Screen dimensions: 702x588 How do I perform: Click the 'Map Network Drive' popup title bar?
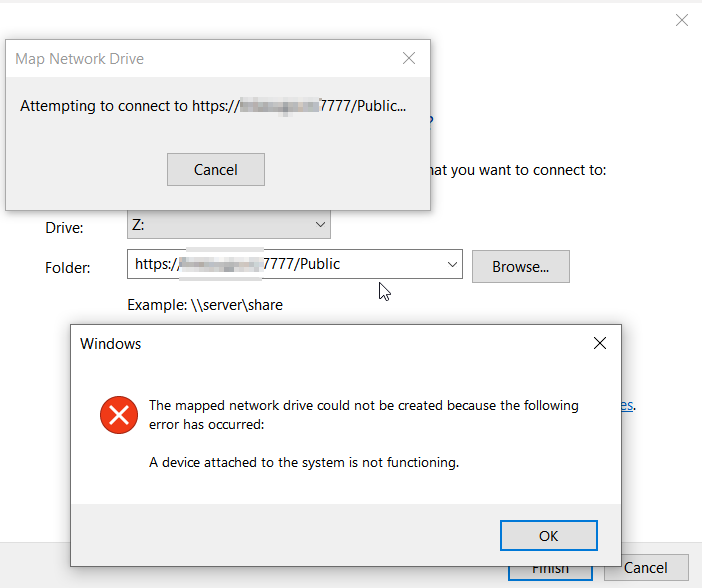(x=201, y=58)
